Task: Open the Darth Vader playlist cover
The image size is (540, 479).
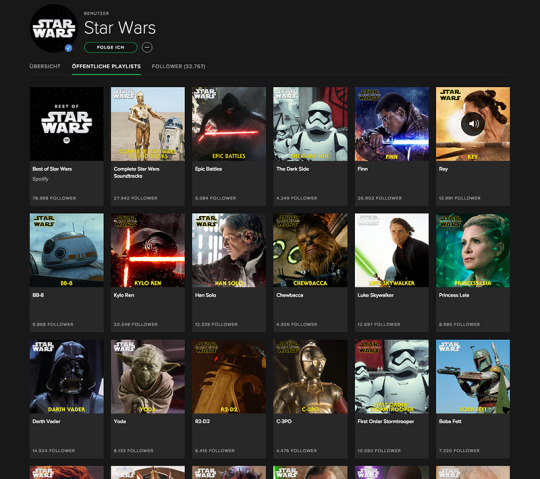Action: click(x=66, y=376)
